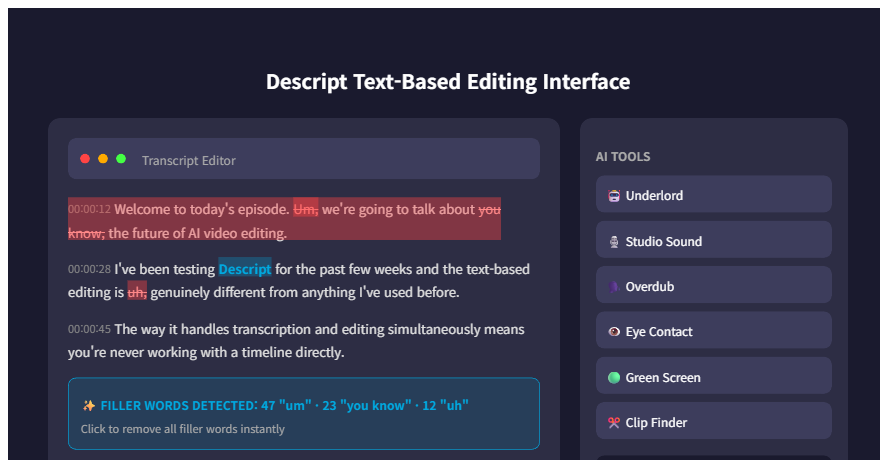Screen dimensions: 880x460
Task: Click "genuinely different from anything I've used before."
Action: pyautogui.click(x=305, y=292)
